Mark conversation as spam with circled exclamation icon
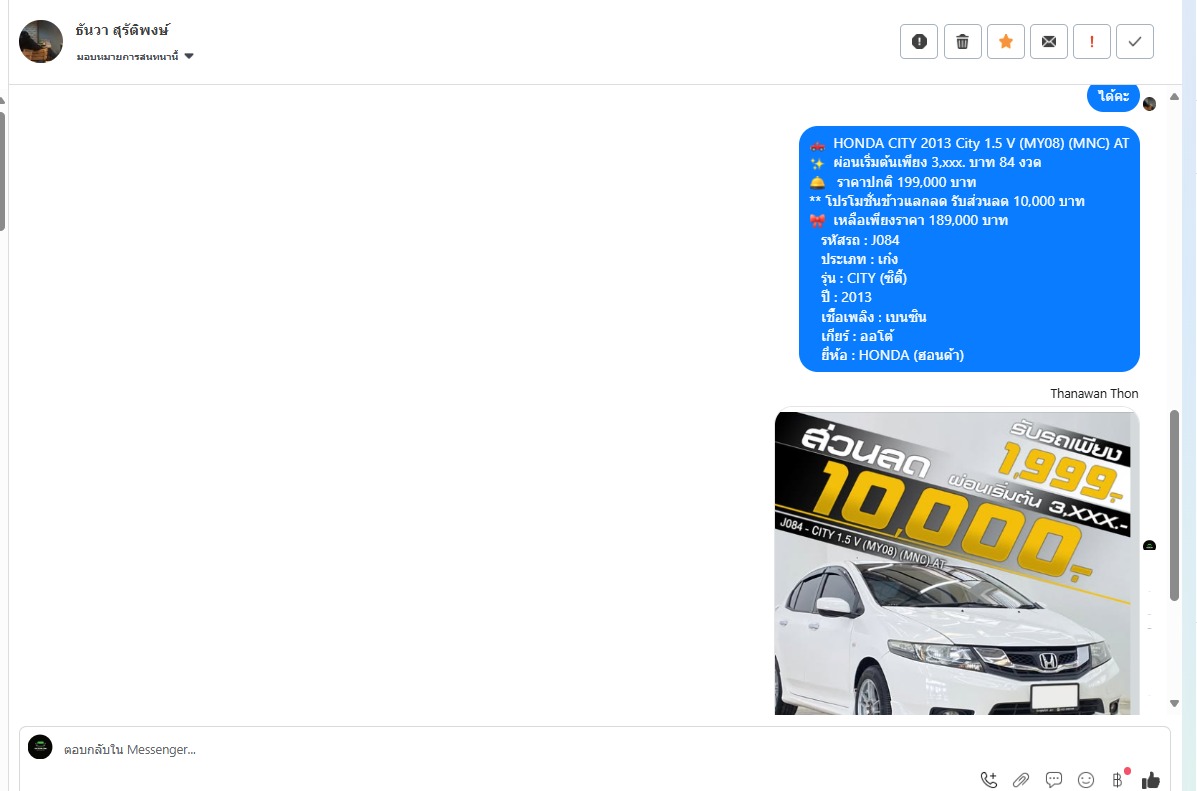This screenshot has height=791, width=1197. [x=919, y=41]
